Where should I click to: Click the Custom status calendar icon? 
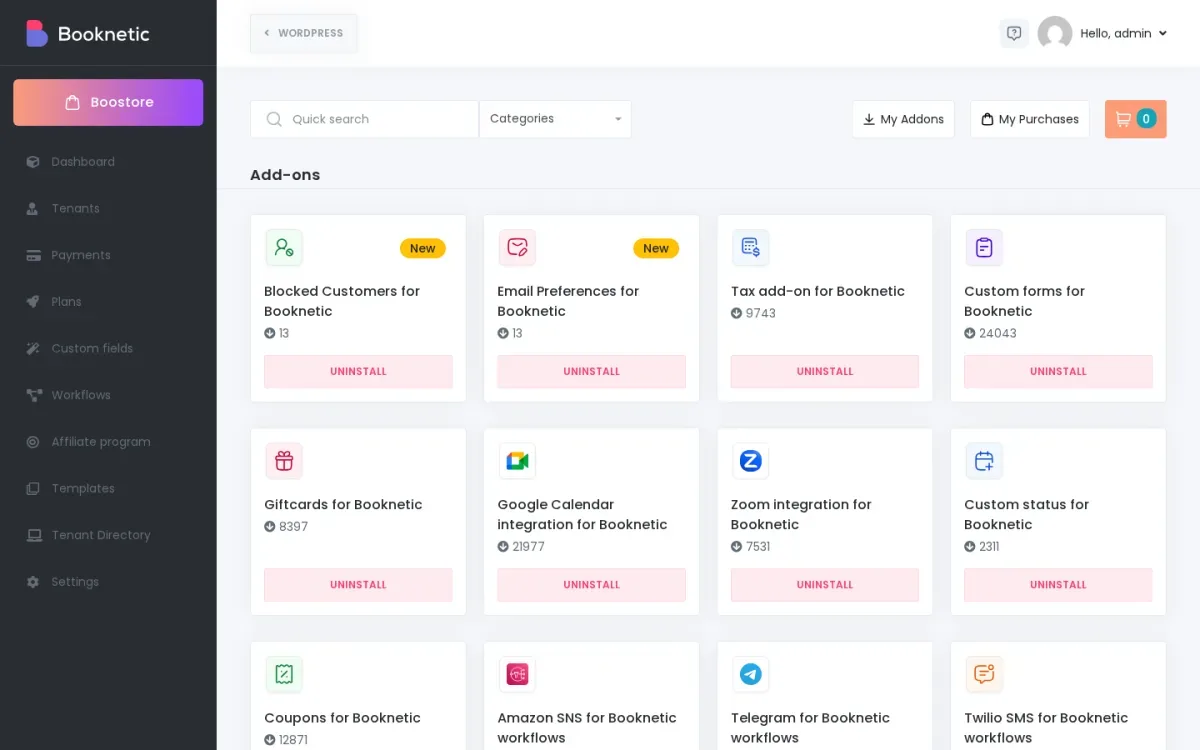tap(984, 461)
